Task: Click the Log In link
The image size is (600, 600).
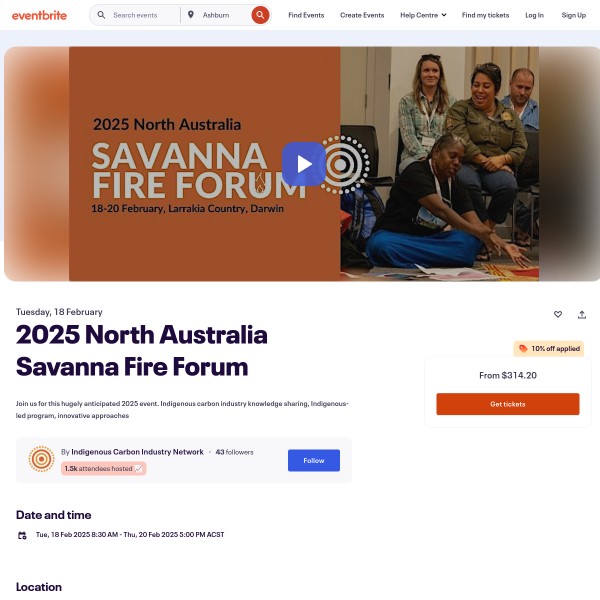Action: (x=534, y=15)
